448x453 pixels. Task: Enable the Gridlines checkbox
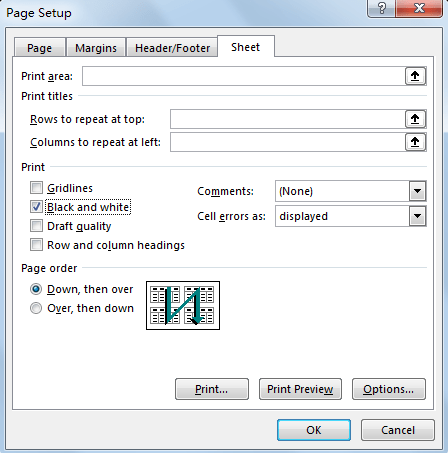pos(36,188)
